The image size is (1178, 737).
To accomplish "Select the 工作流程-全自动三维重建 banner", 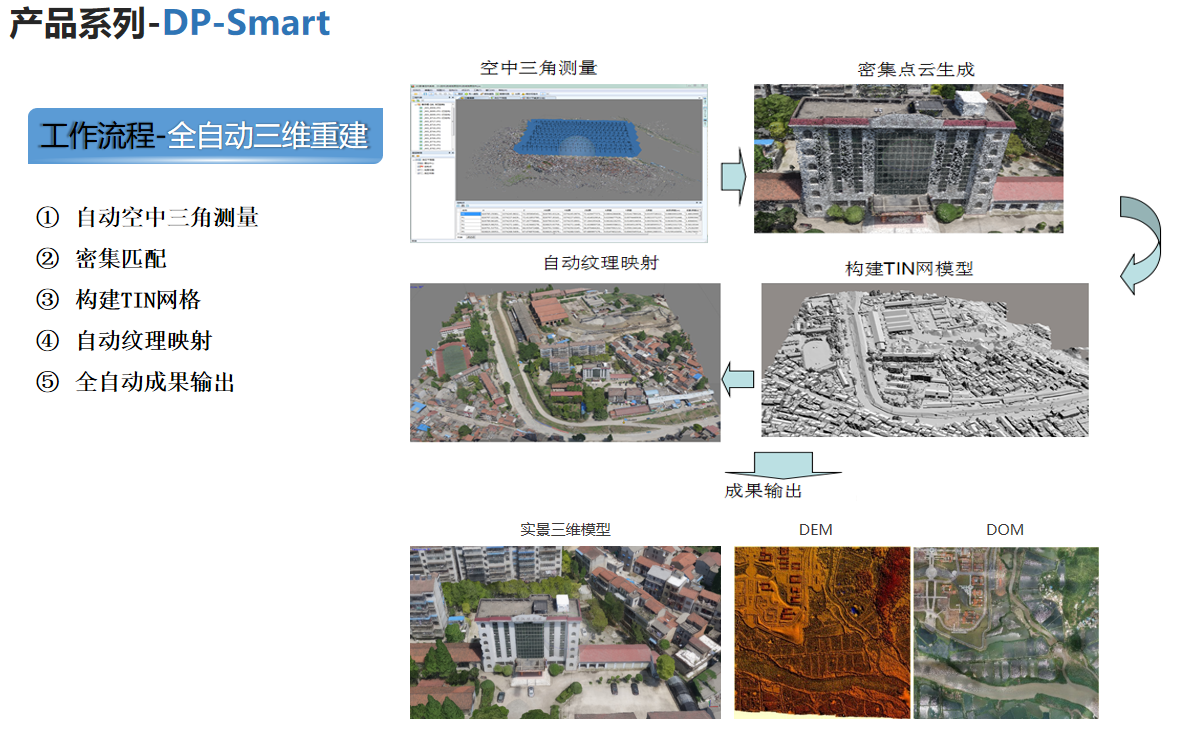I will coord(205,135).
